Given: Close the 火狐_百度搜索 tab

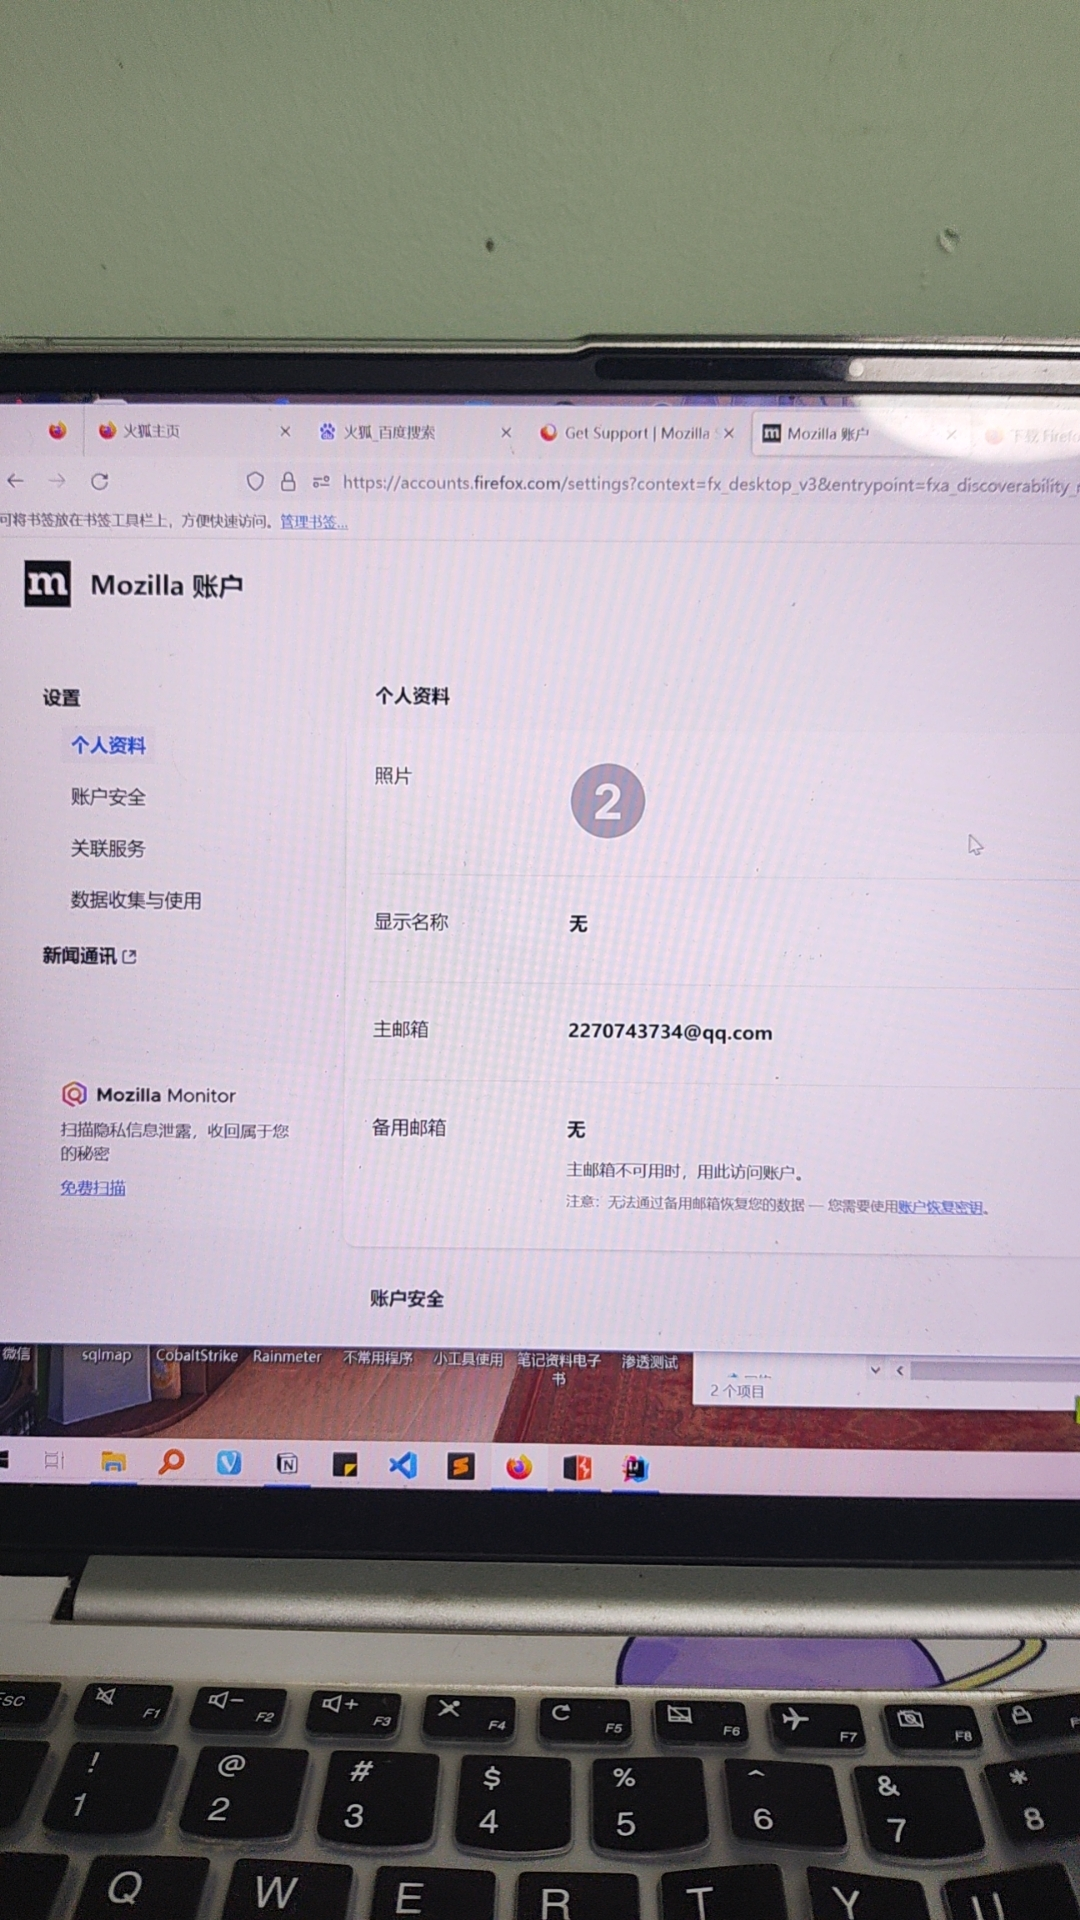Looking at the screenshot, I should click(506, 432).
